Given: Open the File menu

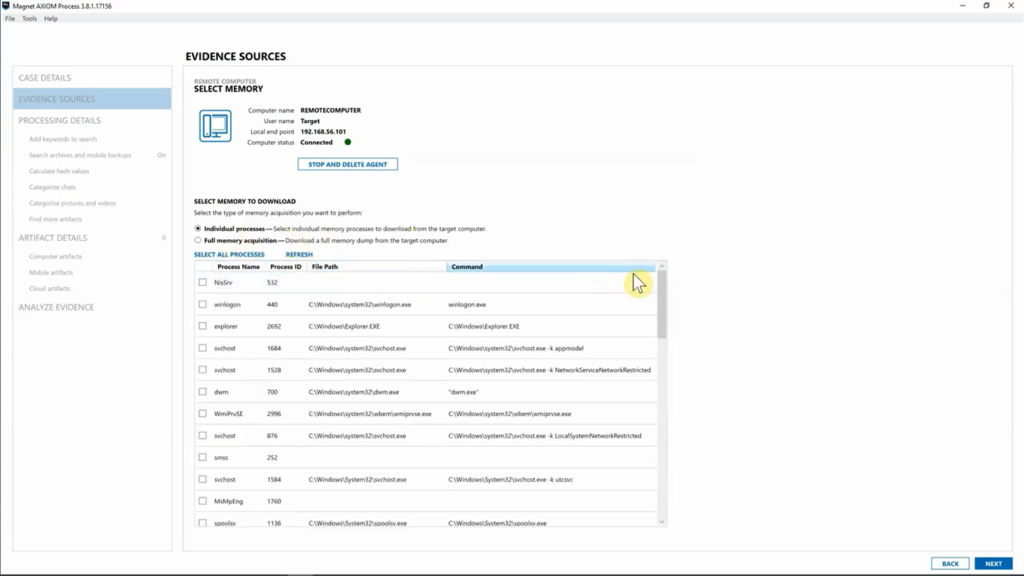Looking at the screenshot, I should point(10,18).
